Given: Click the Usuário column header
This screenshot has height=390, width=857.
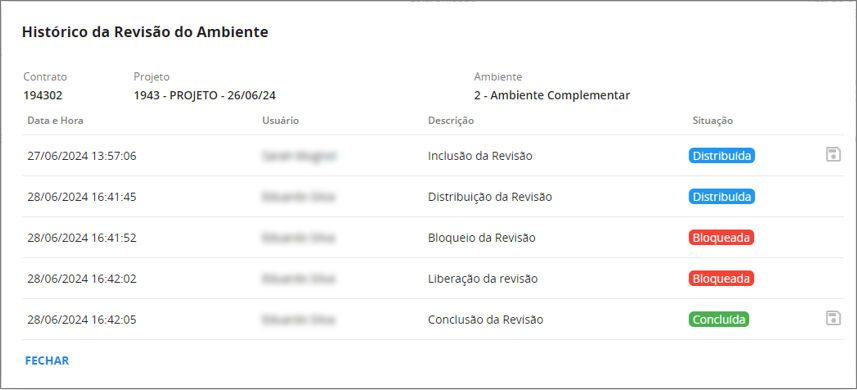Looking at the screenshot, I should pyautogui.click(x=280, y=121).
